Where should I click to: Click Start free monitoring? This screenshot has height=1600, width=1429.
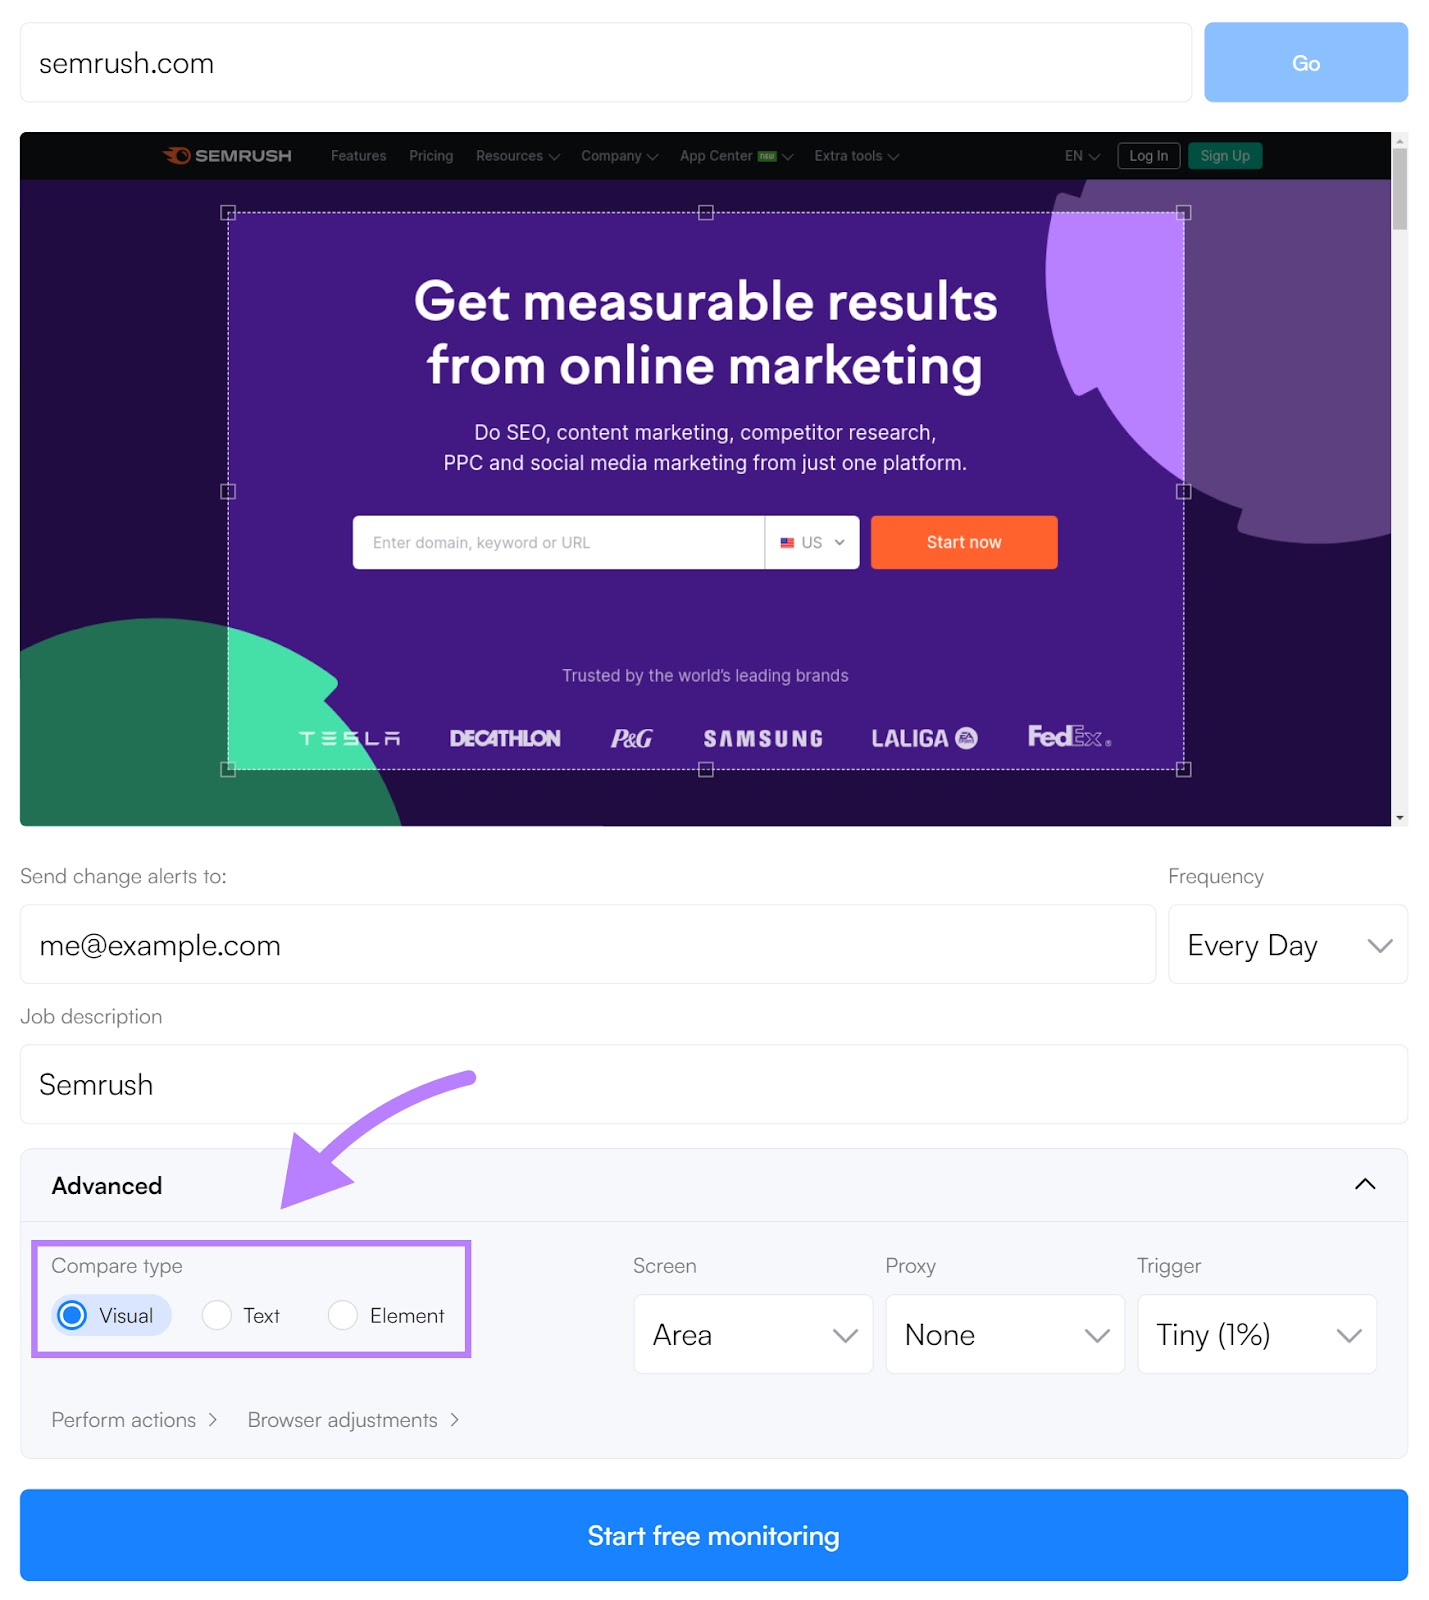tap(713, 1535)
